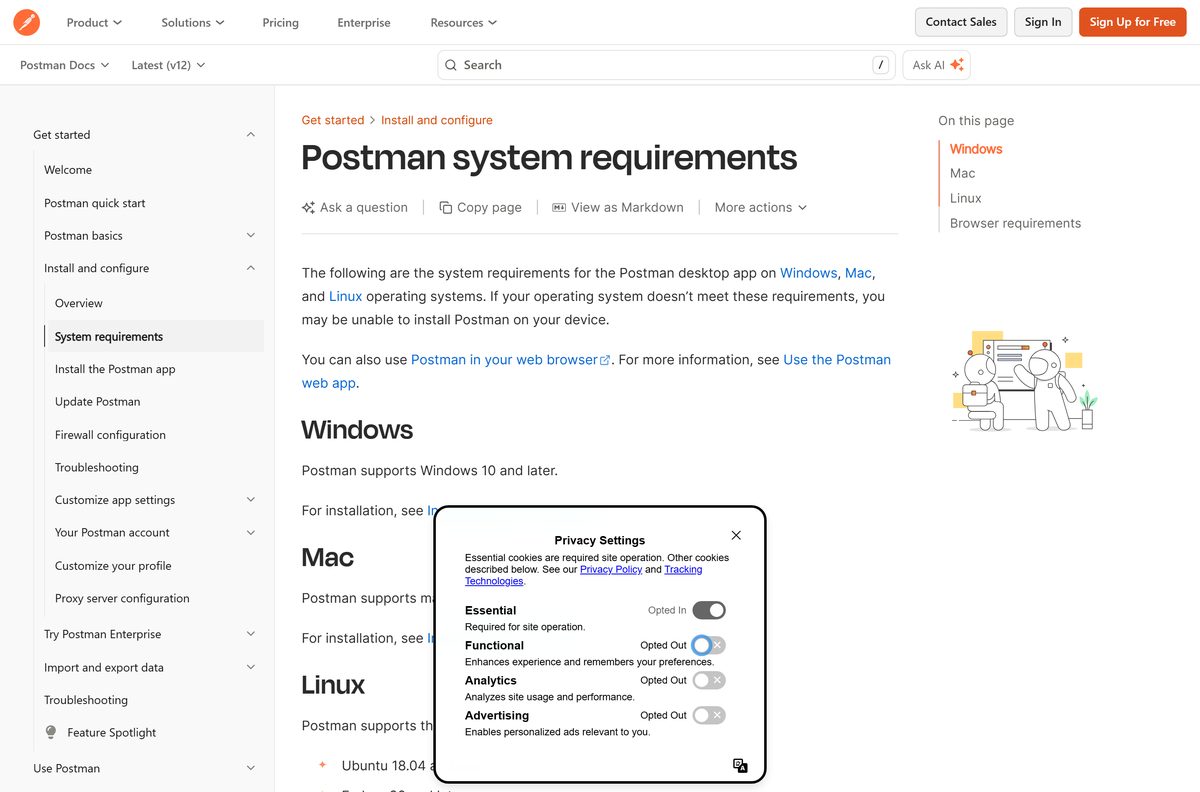Click the translate icon in privacy dialog
The height and width of the screenshot is (792, 1200).
pos(740,765)
